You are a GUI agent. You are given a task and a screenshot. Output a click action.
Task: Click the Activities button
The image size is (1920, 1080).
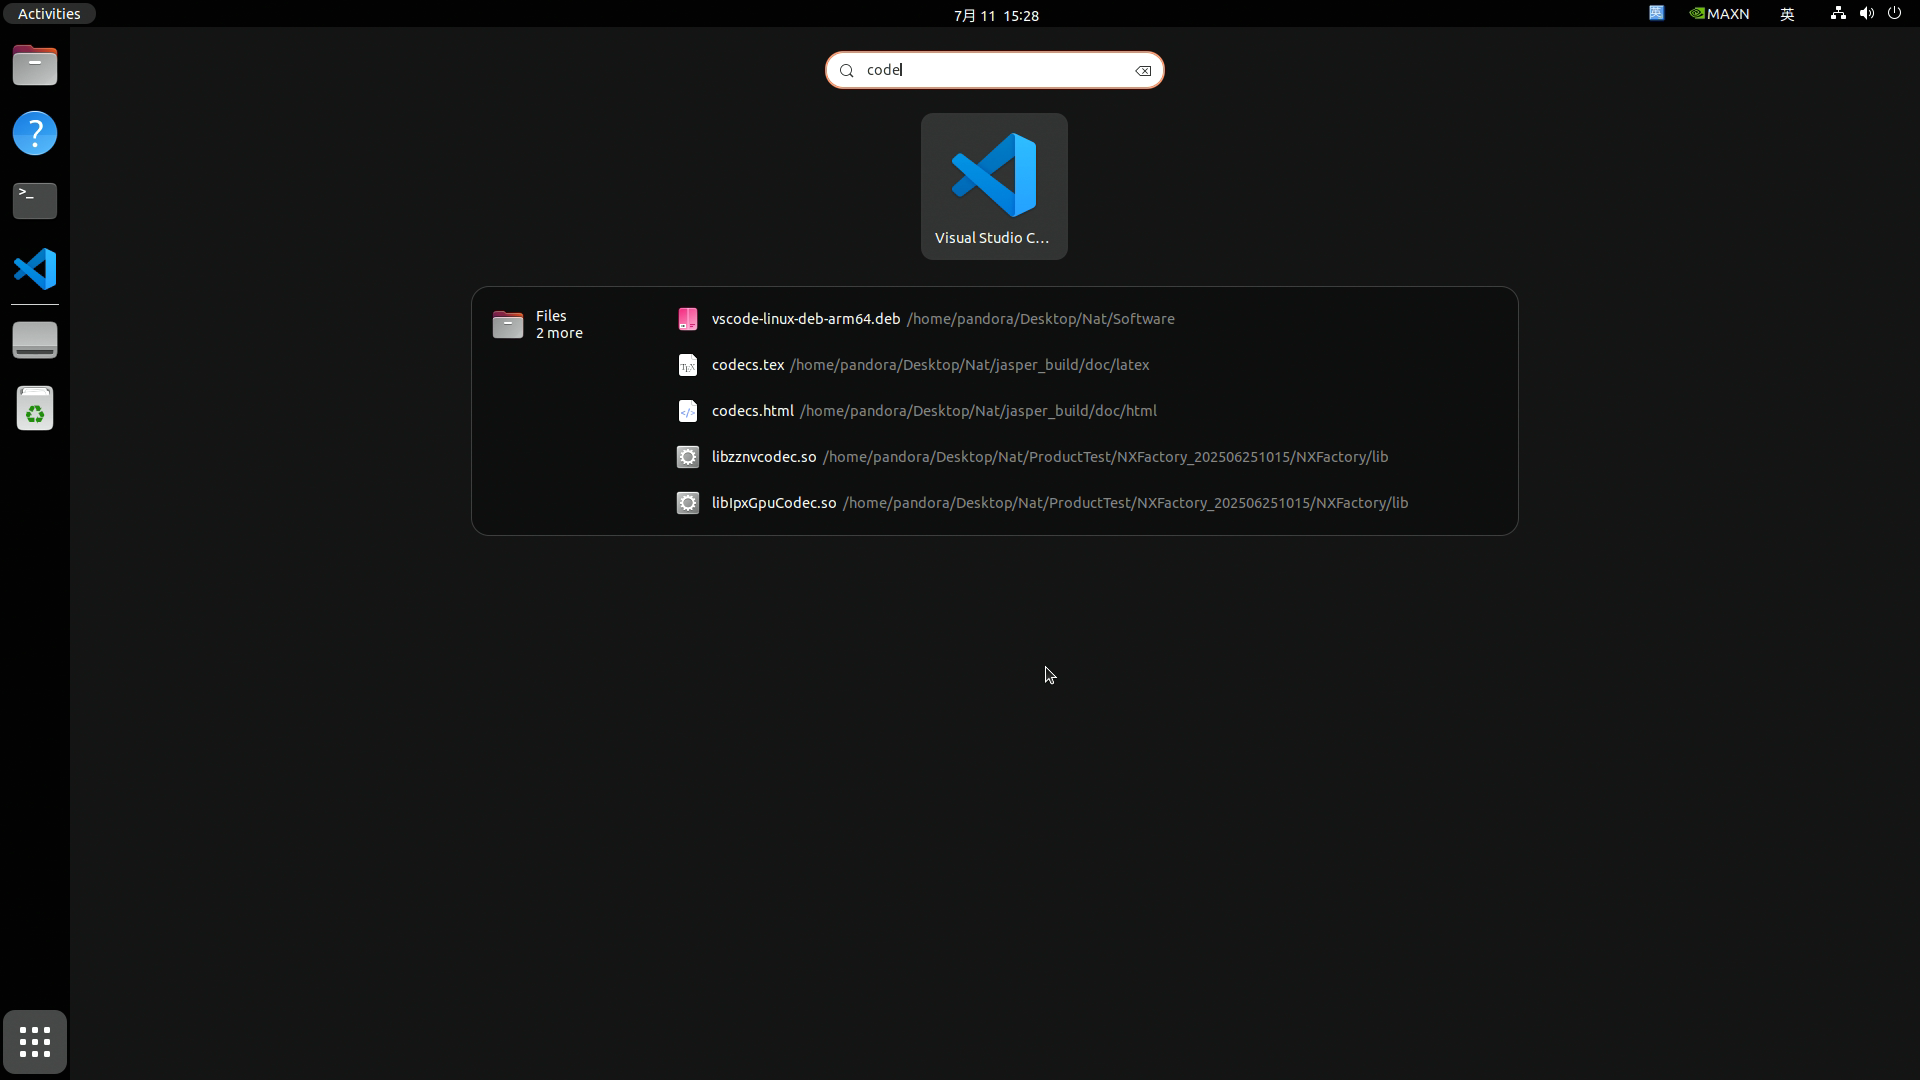pyautogui.click(x=48, y=14)
